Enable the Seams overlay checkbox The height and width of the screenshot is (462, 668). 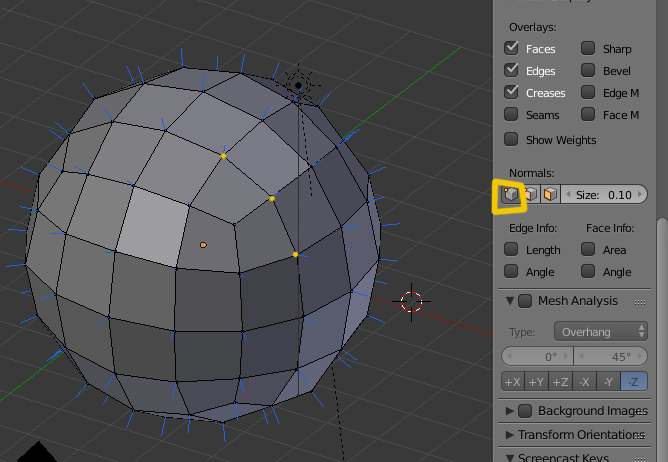(511, 114)
